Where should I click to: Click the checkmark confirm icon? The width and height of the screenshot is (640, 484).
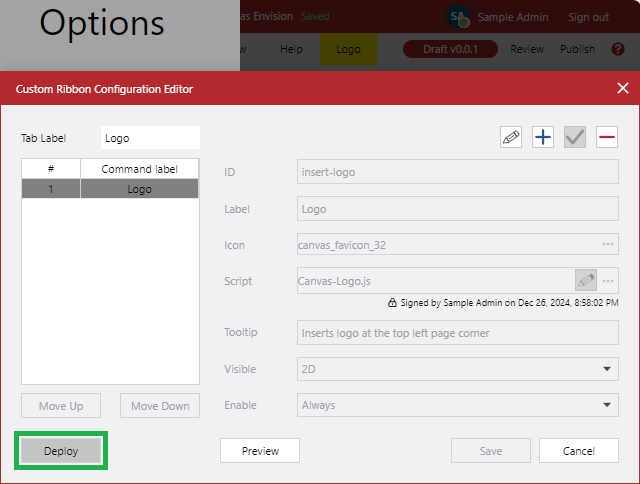pos(575,138)
